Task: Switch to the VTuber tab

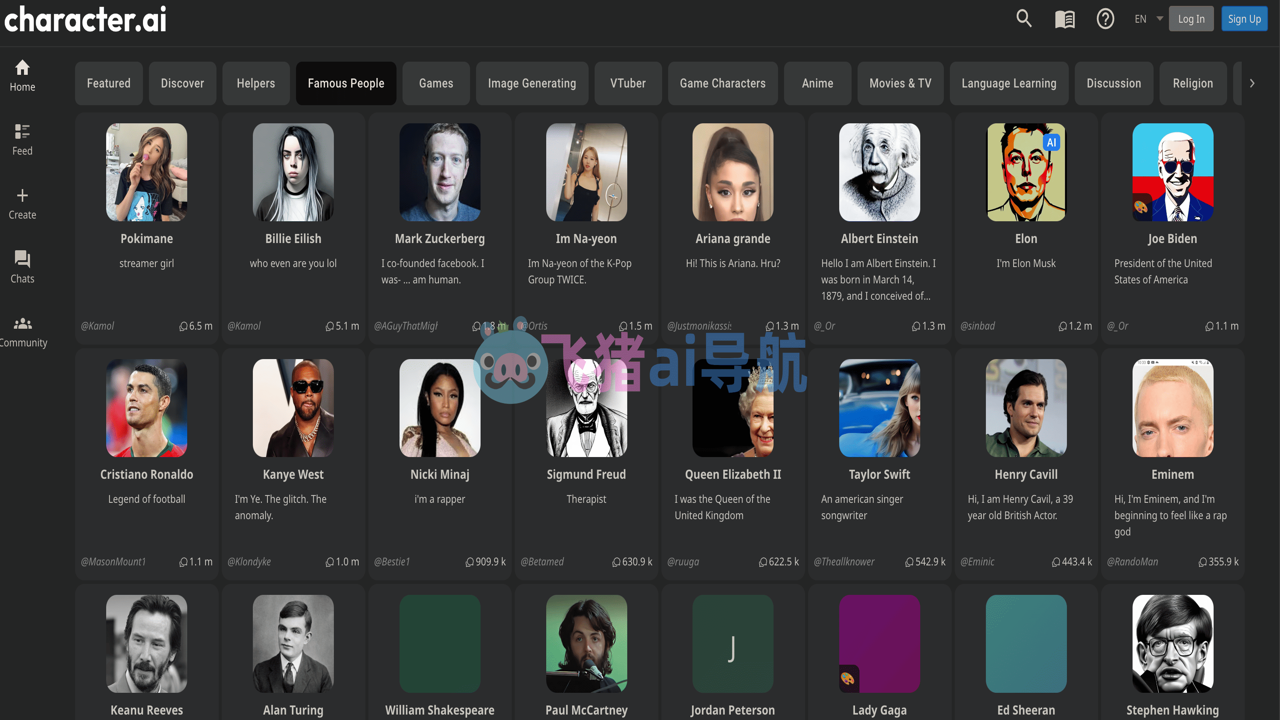Action: coord(628,83)
